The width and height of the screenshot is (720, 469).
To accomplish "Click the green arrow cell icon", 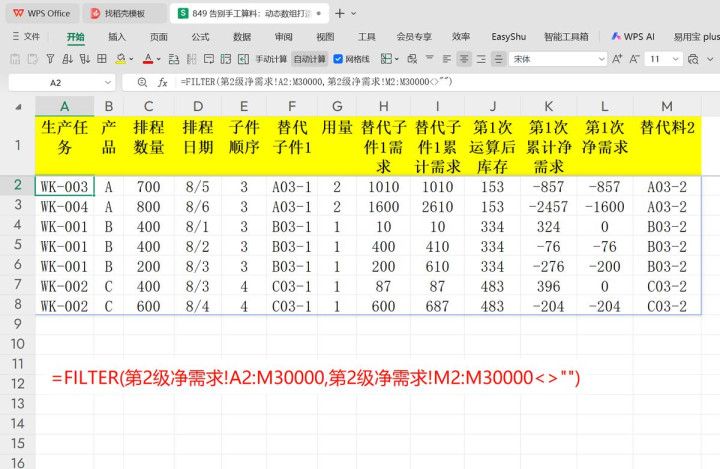I will coord(243,59).
